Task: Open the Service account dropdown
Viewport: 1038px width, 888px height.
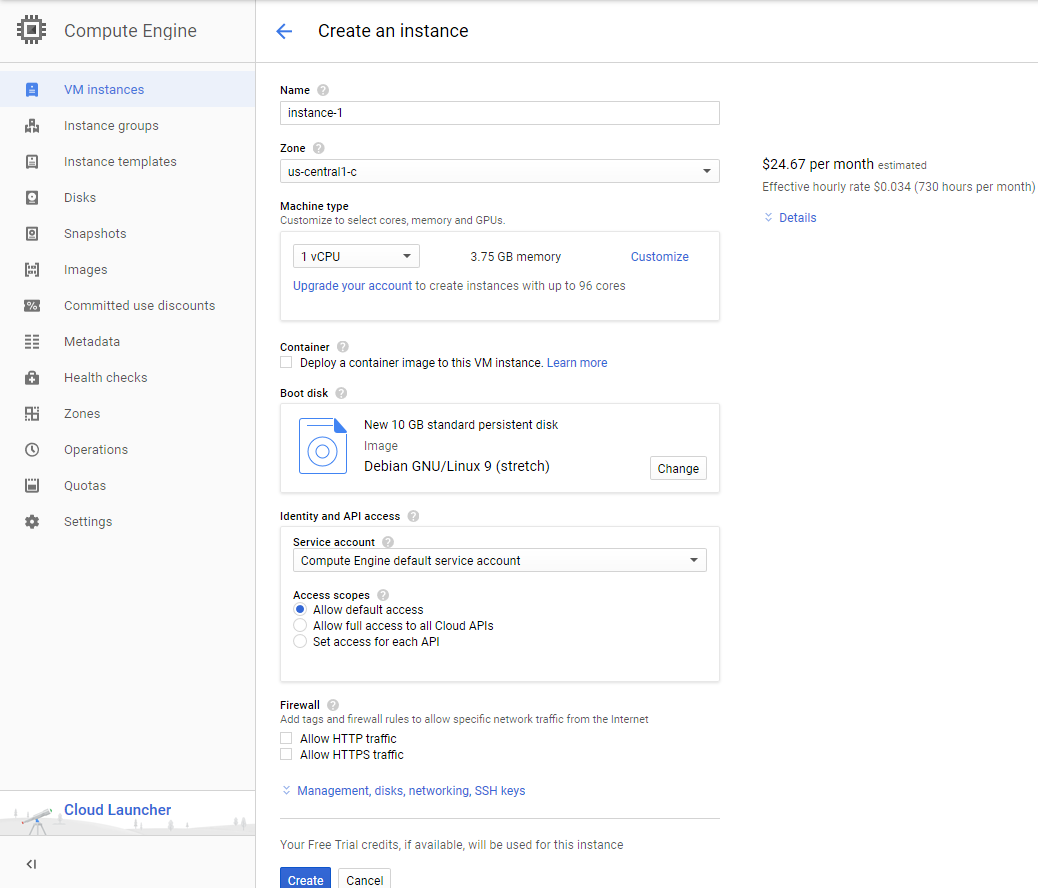Action: 500,560
